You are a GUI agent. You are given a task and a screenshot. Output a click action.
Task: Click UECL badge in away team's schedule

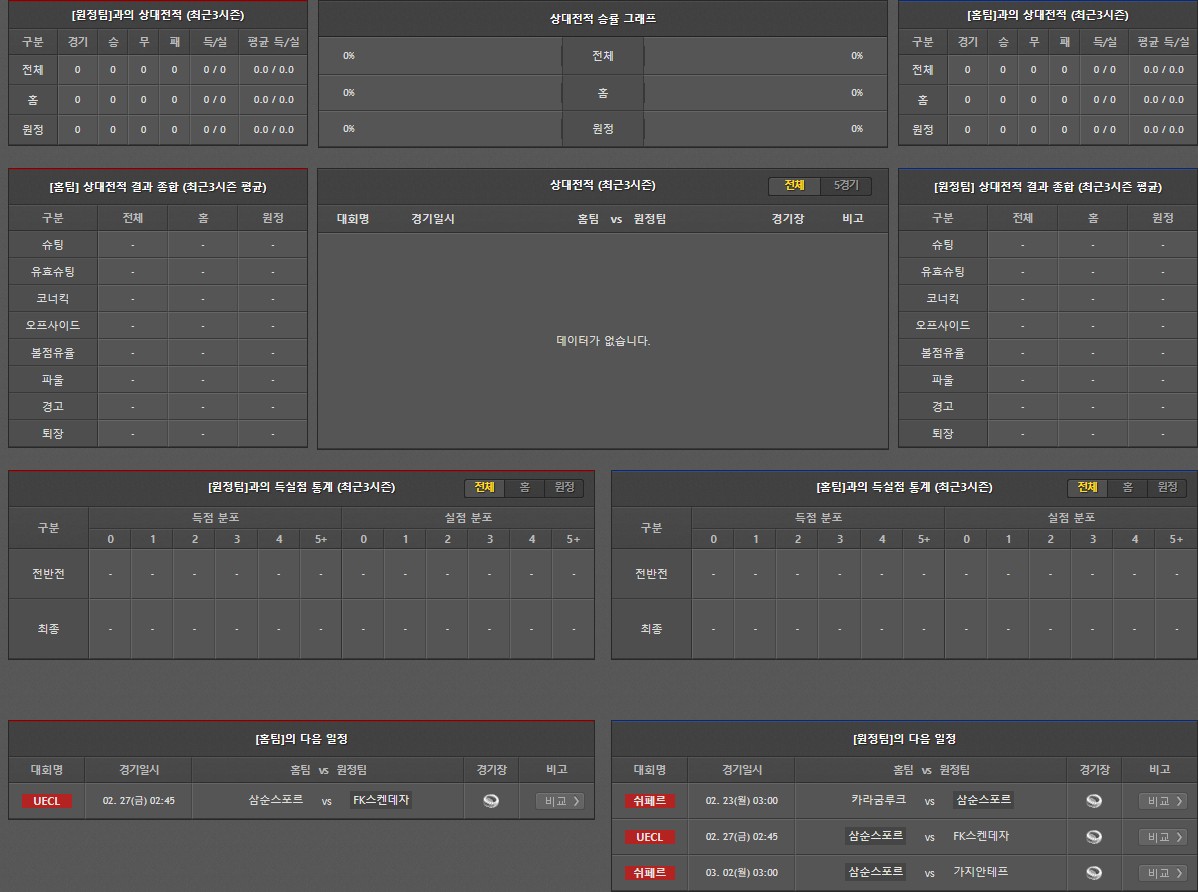coord(649,837)
